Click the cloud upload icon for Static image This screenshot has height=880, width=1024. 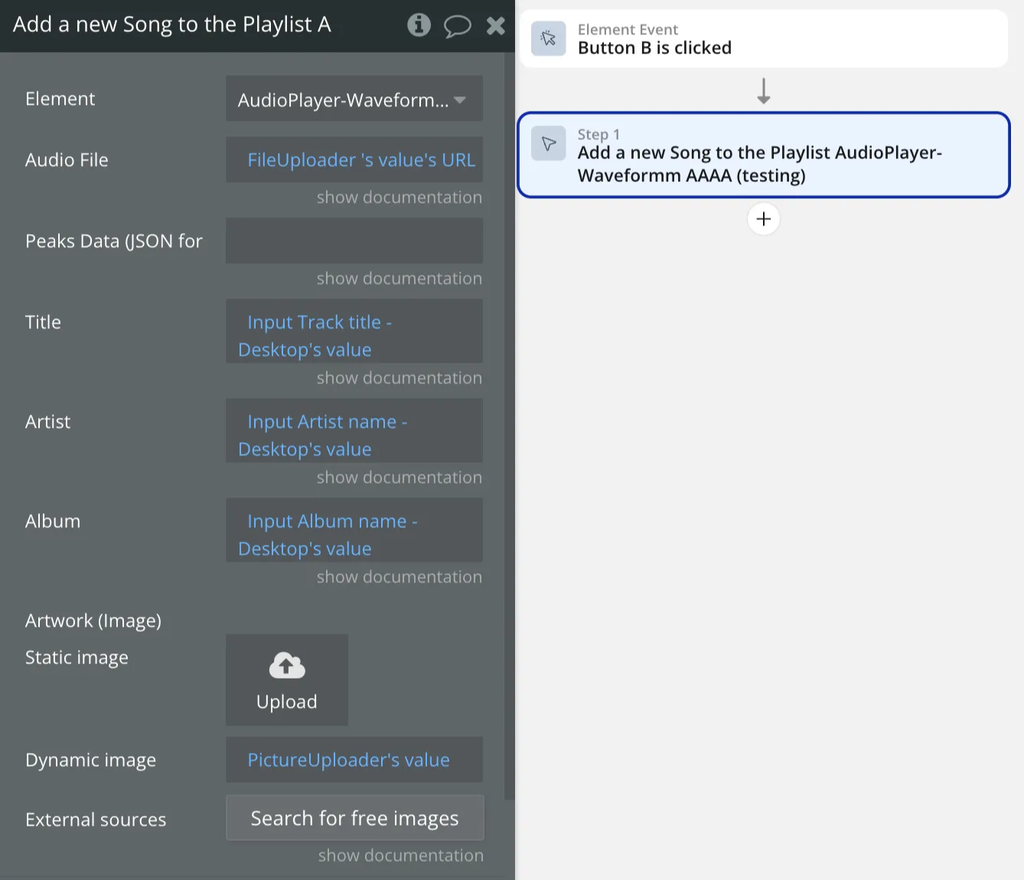[287, 666]
